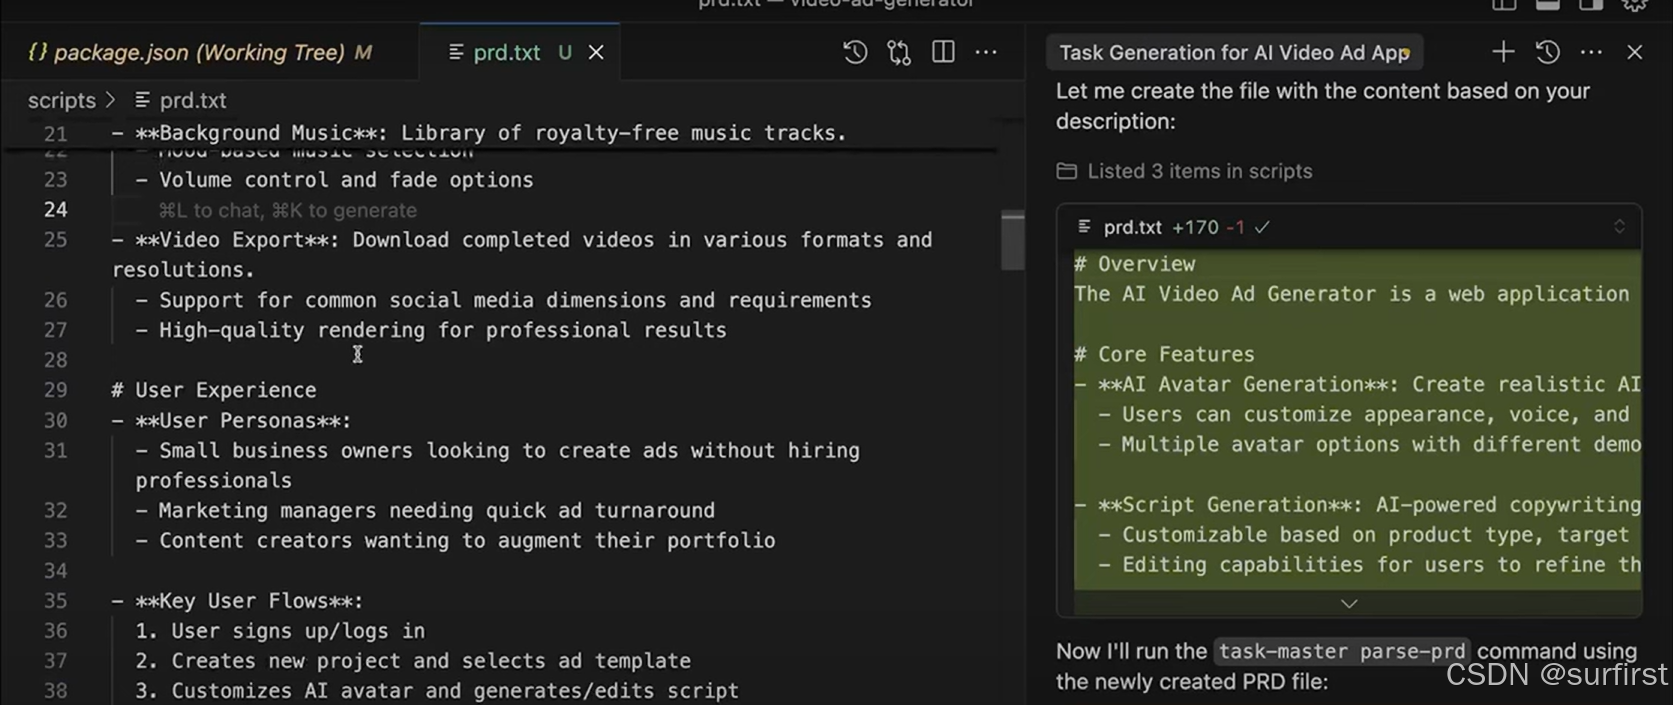Image resolution: width=1673 pixels, height=705 pixels.
Task: Click the open changes compare icon
Action: (899, 52)
